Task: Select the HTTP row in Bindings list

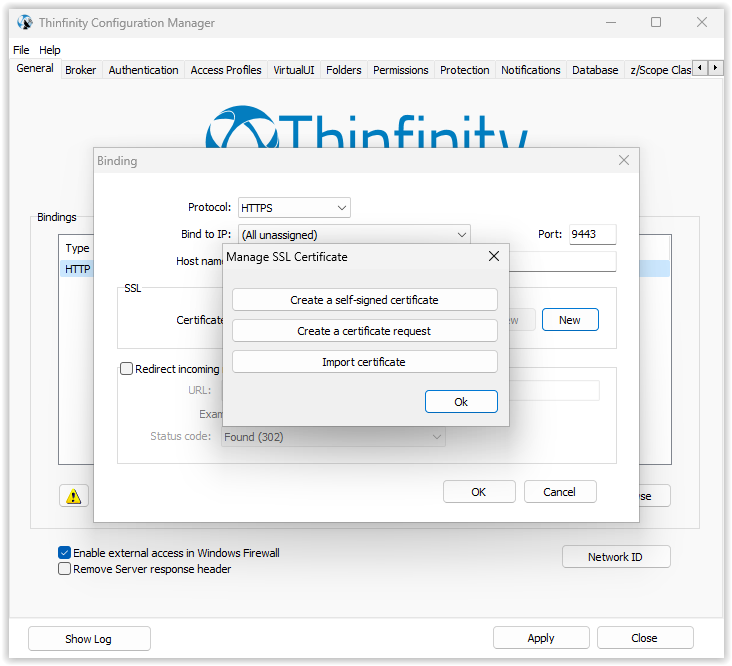Action: [77, 269]
